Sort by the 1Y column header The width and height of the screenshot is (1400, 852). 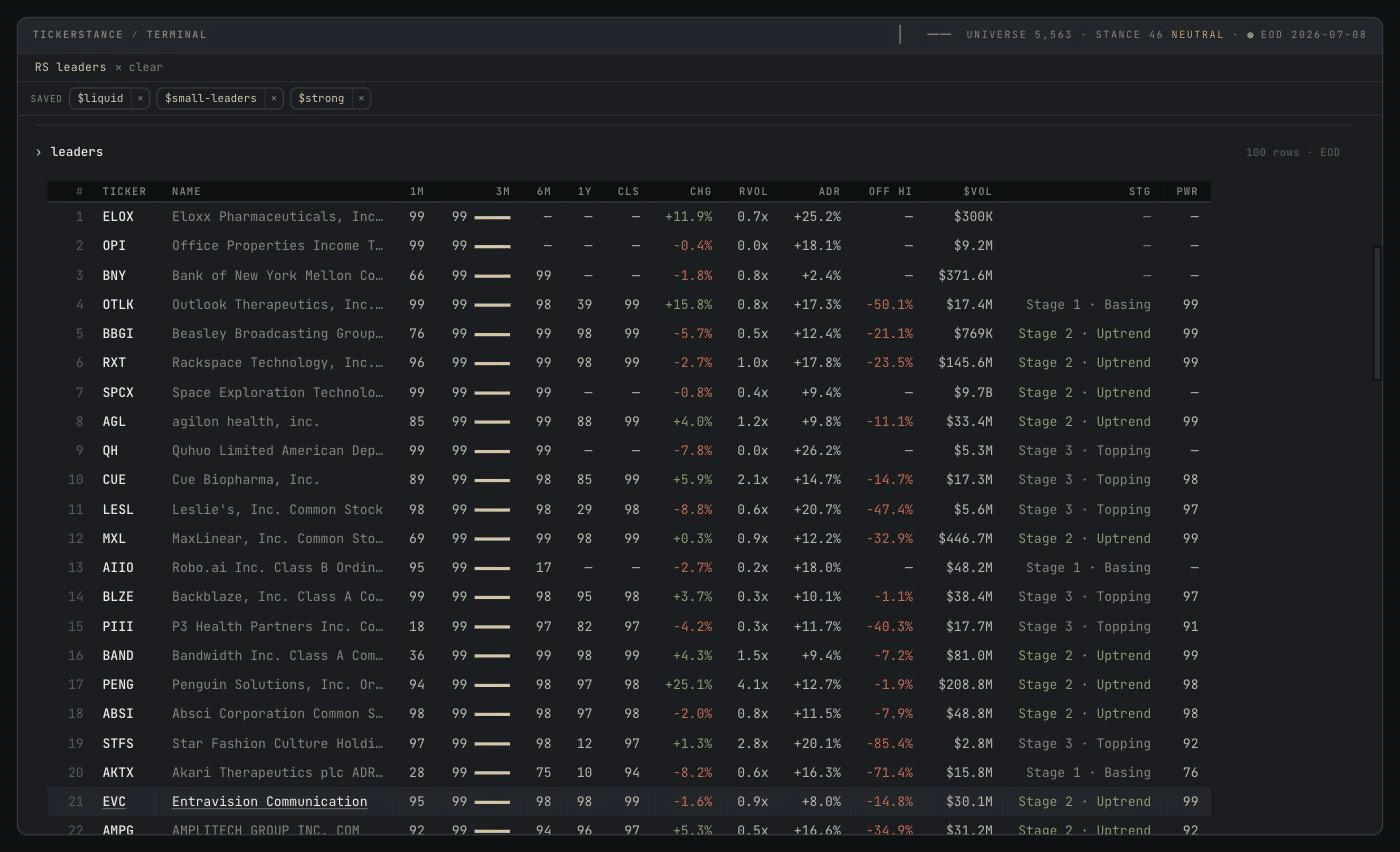pos(584,191)
